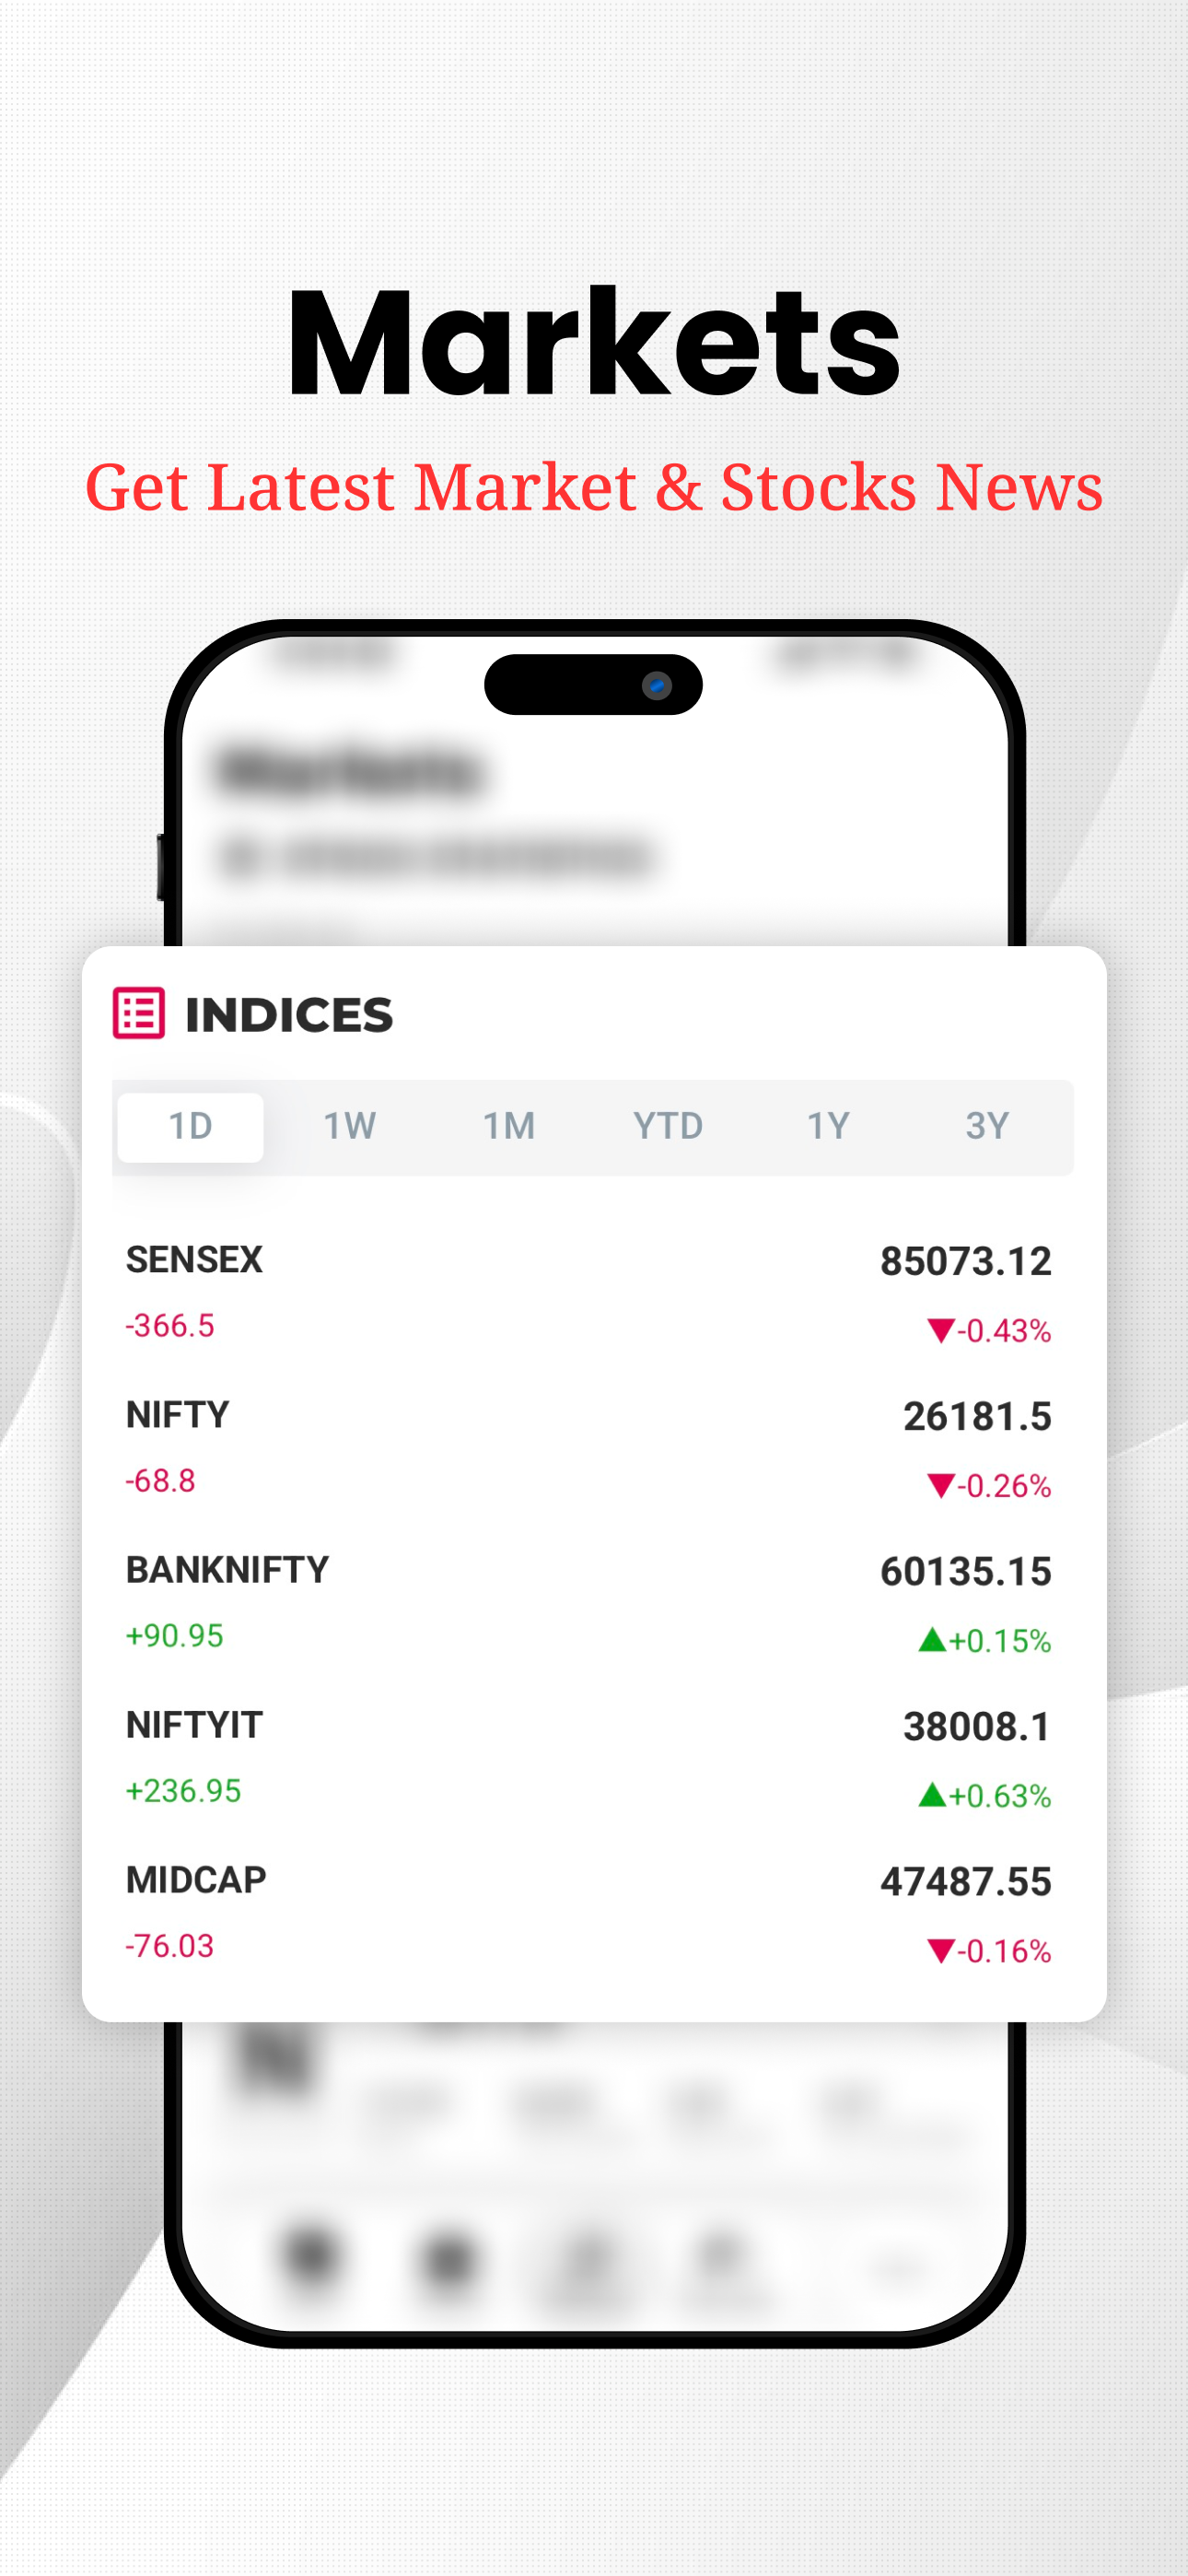Open the BANKNIFTY index row
This screenshot has width=1188, height=2576.
tap(589, 1603)
